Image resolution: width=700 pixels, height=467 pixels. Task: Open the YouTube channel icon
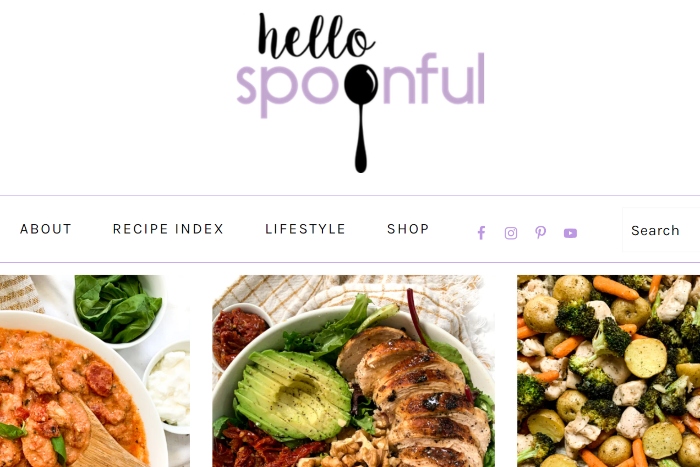pyautogui.click(x=570, y=233)
